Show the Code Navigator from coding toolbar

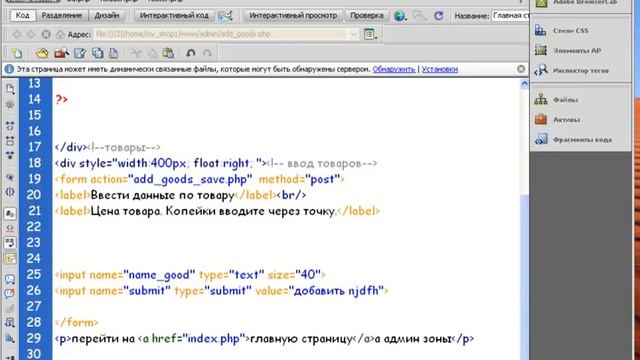pyautogui.click(x=10, y=105)
